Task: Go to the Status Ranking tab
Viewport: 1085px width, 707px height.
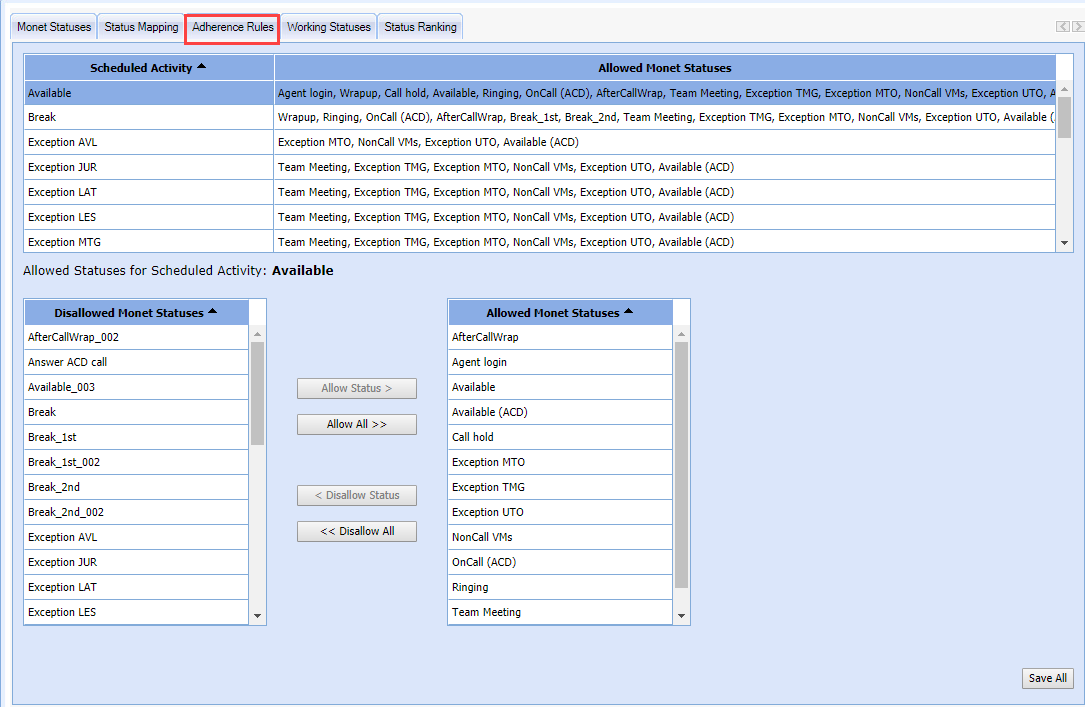Action: pos(420,27)
